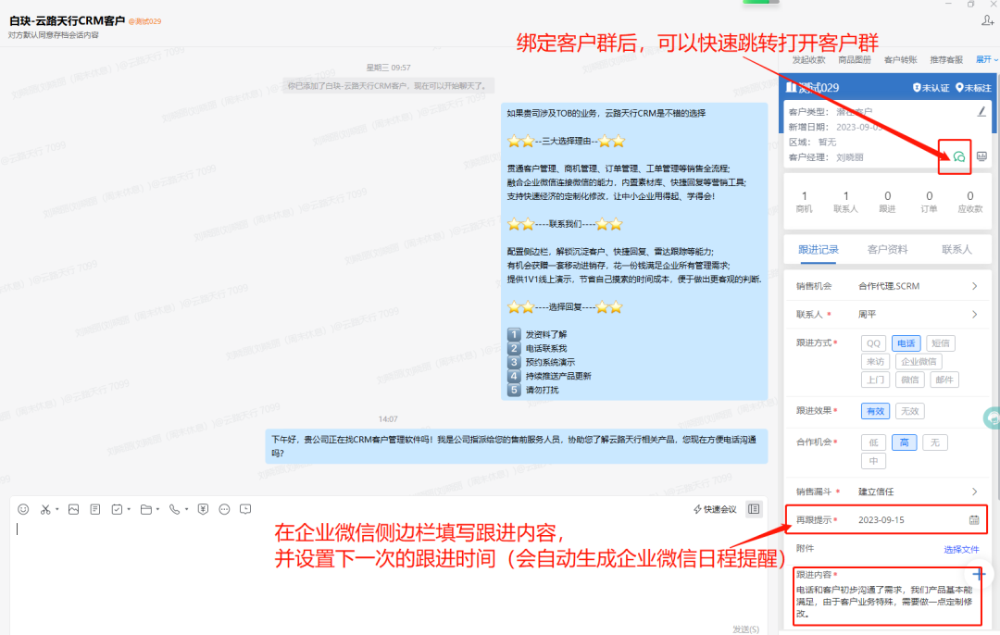Set cooperation chance to 无
This screenshot has width=1000, height=635.
point(934,442)
